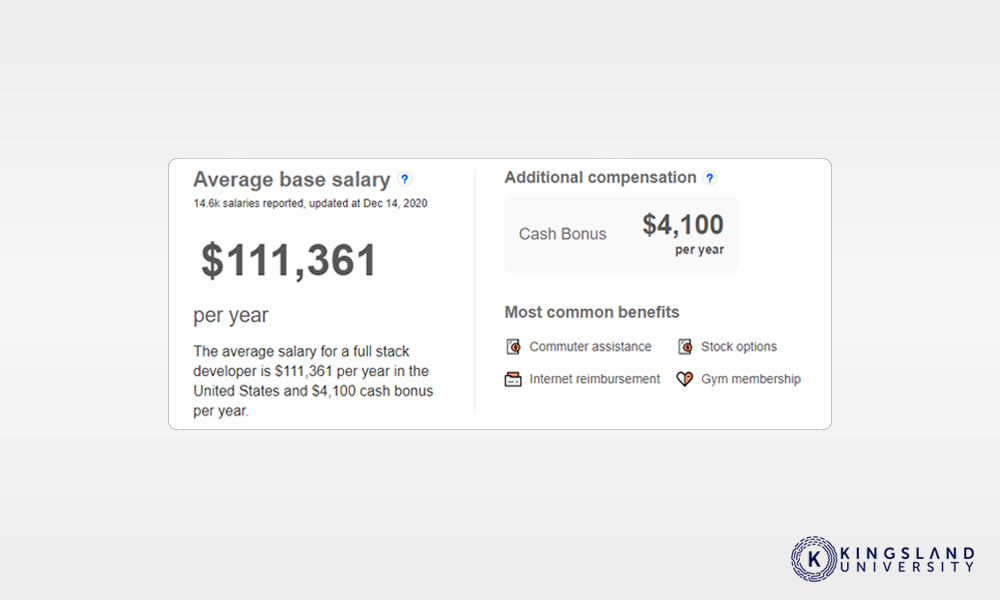
Task: Select the 14.6k salaries reported text
Action: pos(310,203)
